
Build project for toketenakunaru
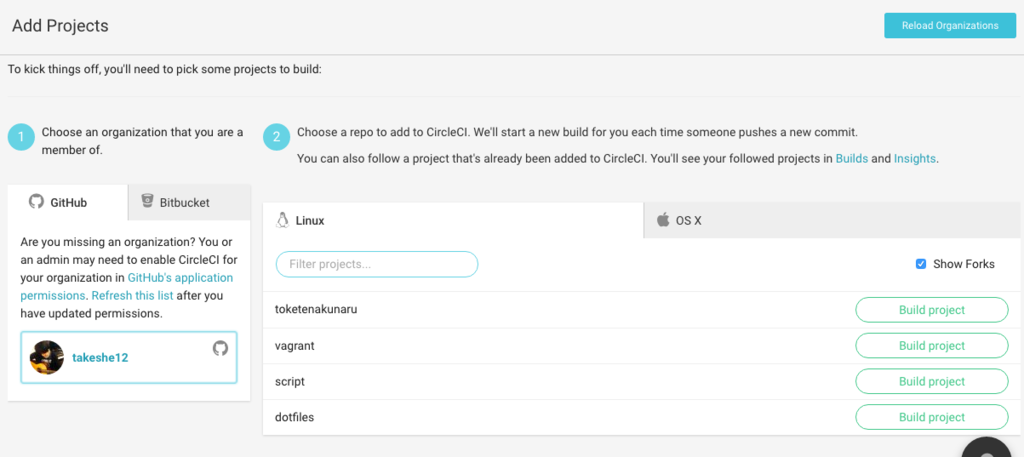pyautogui.click(x=931, y=310)
